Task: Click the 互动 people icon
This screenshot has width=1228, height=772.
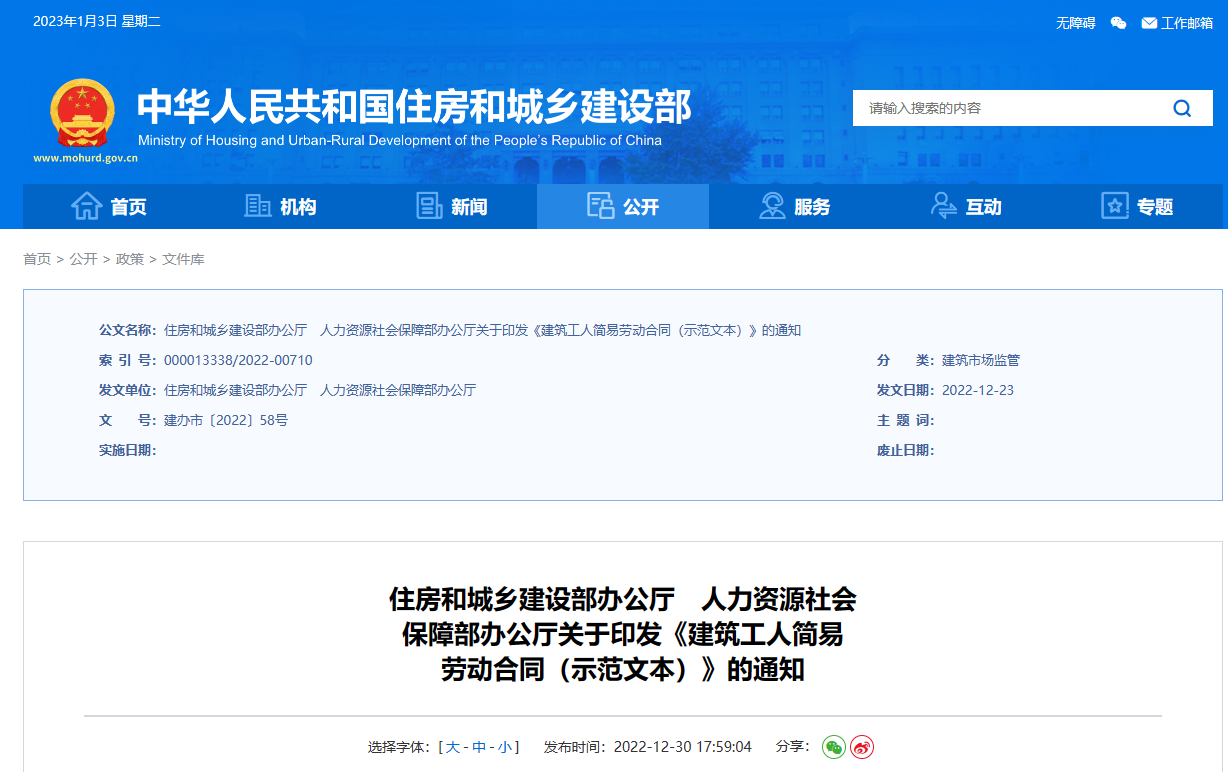Action: tap(943, 206)
